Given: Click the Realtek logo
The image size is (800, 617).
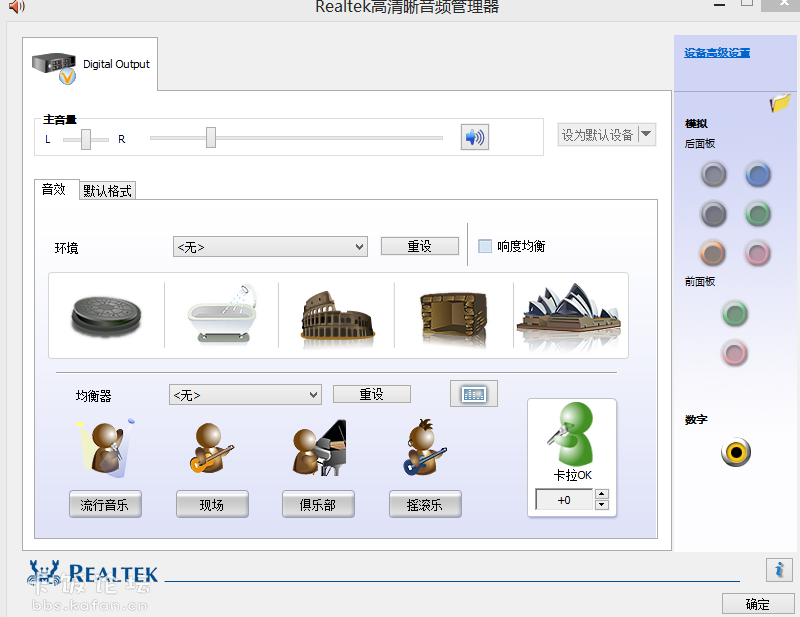Looking at the screenshot, I should [93, 575].
